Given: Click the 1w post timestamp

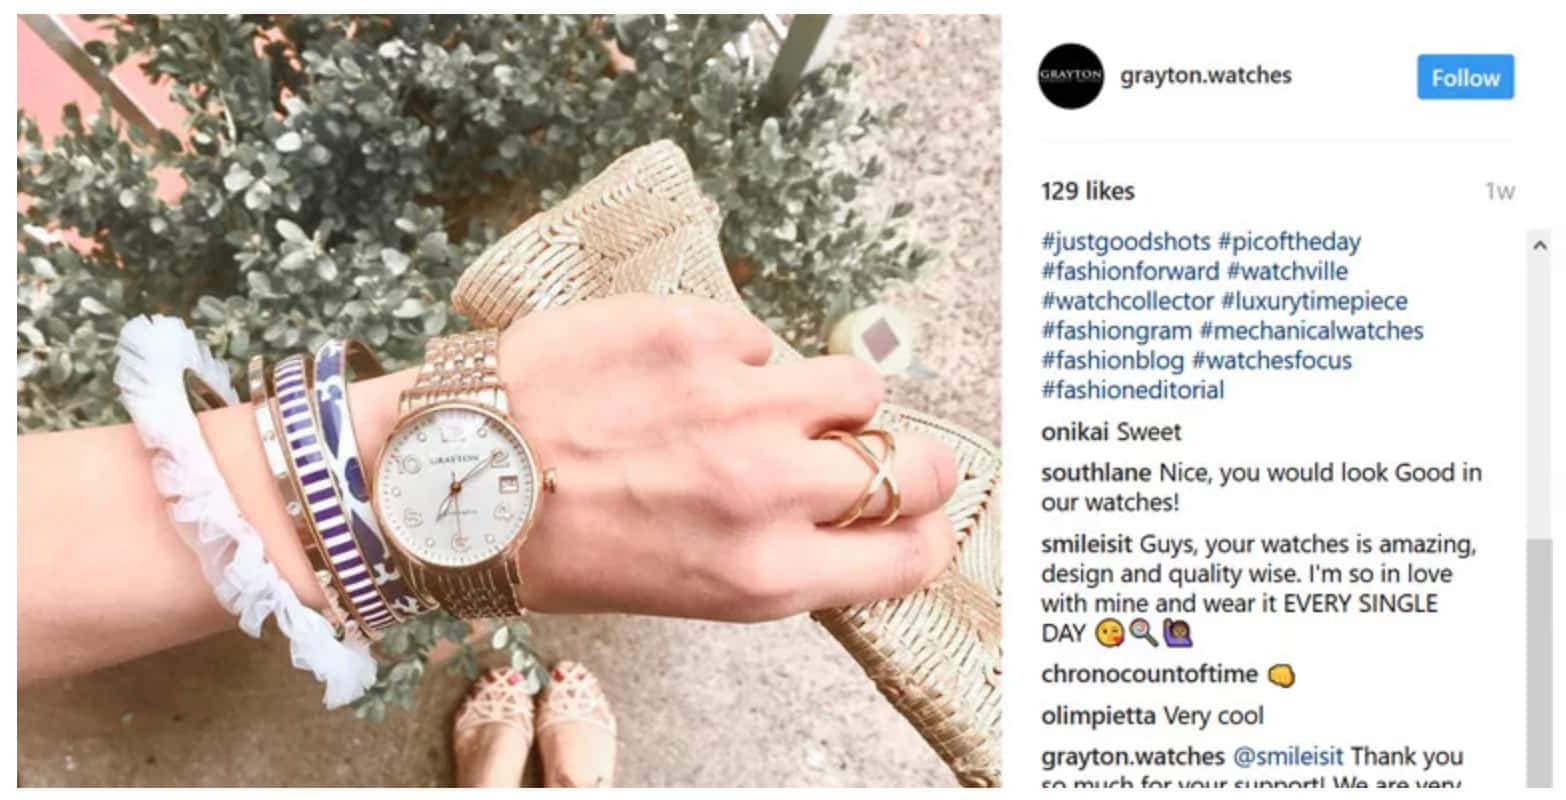Looking at the screenshot, I should (1500, 191).
